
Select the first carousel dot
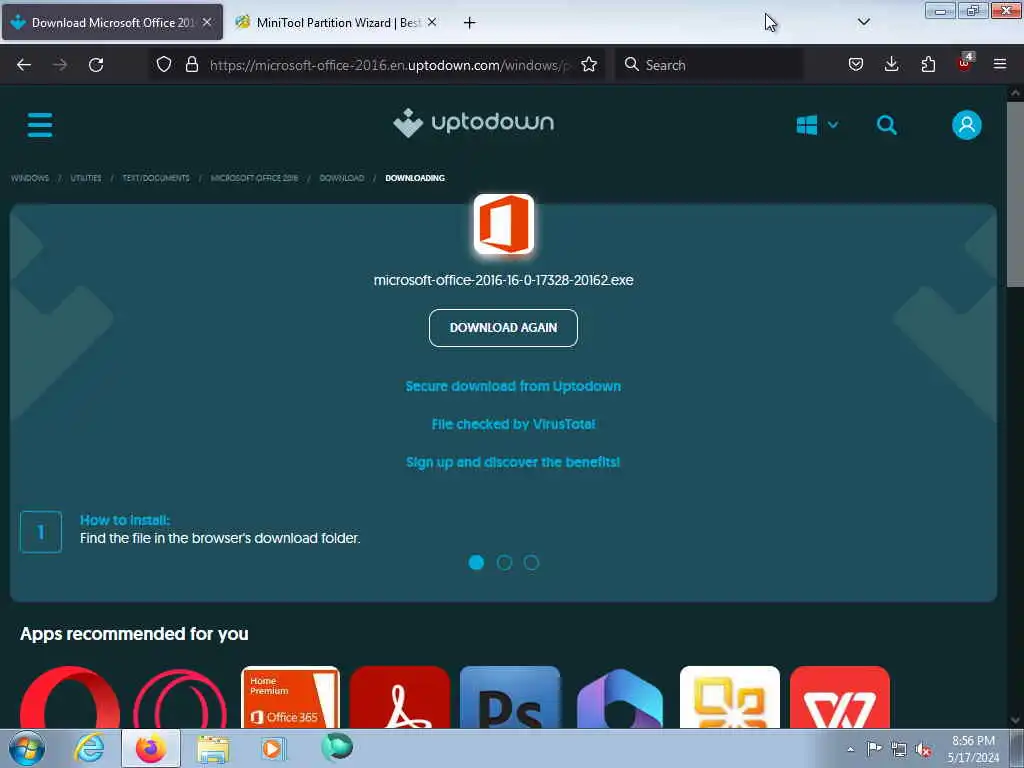point(476,562)
